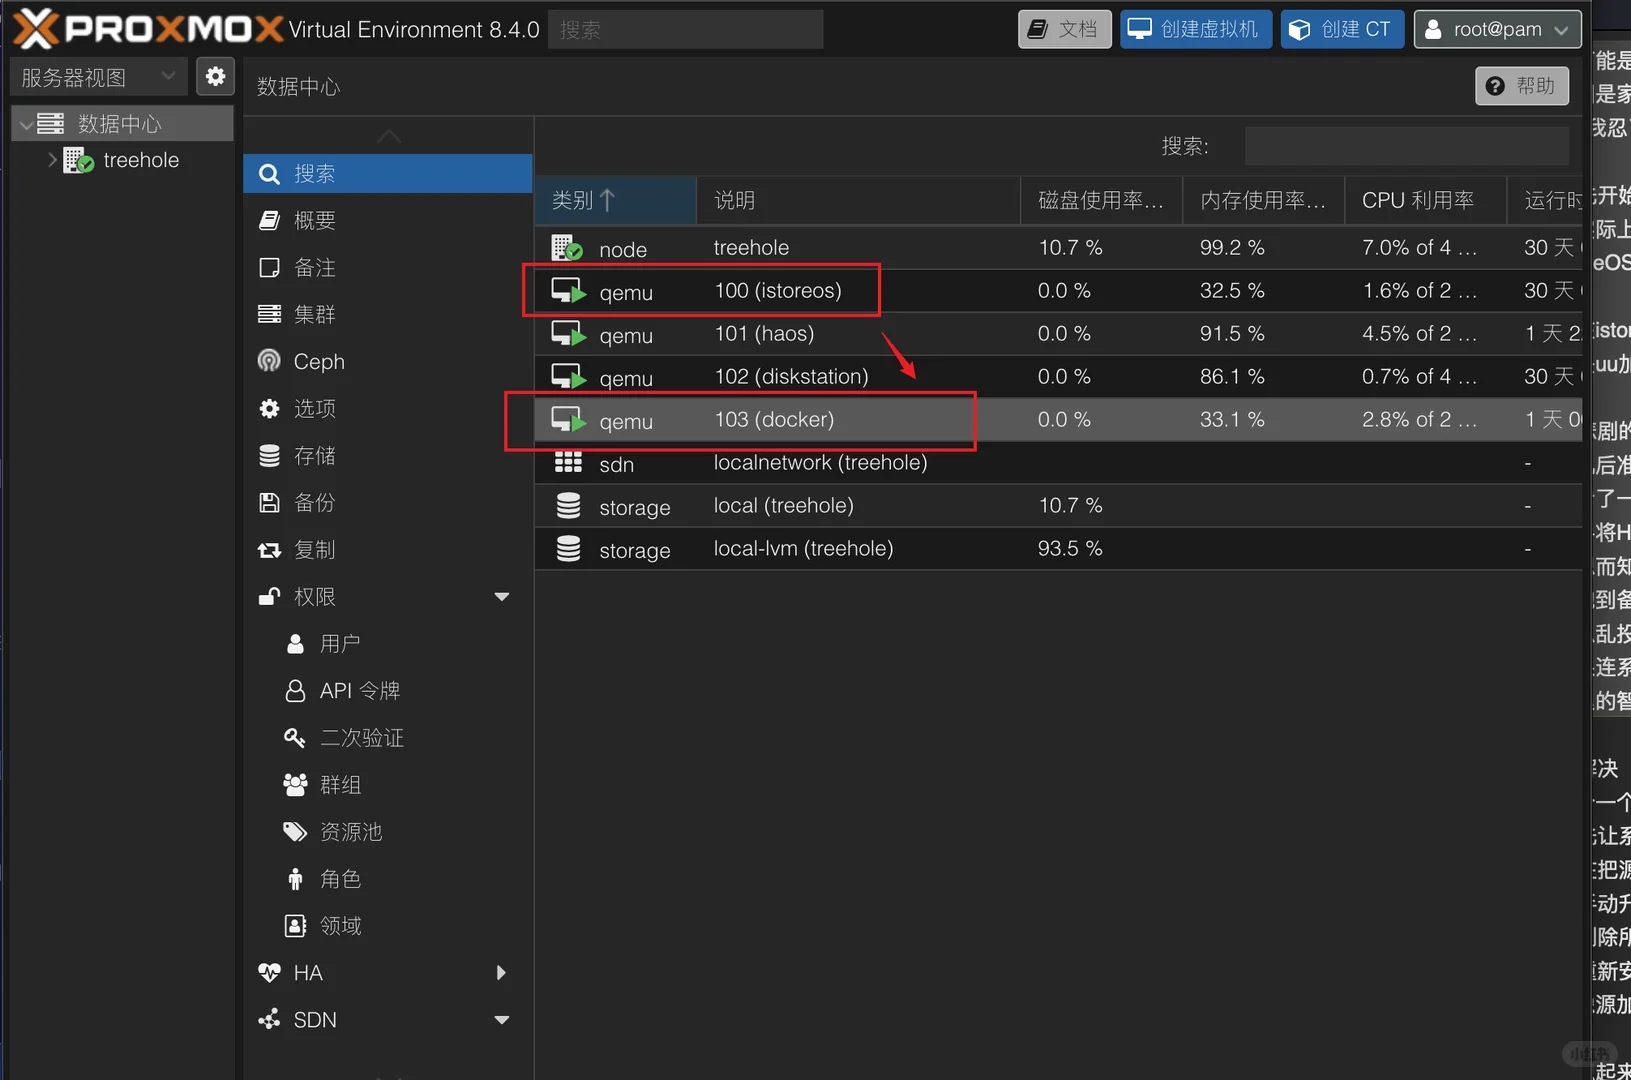Click the '99.2 %' memory usage value
1631x1080 pixels.
[1232, 248]
